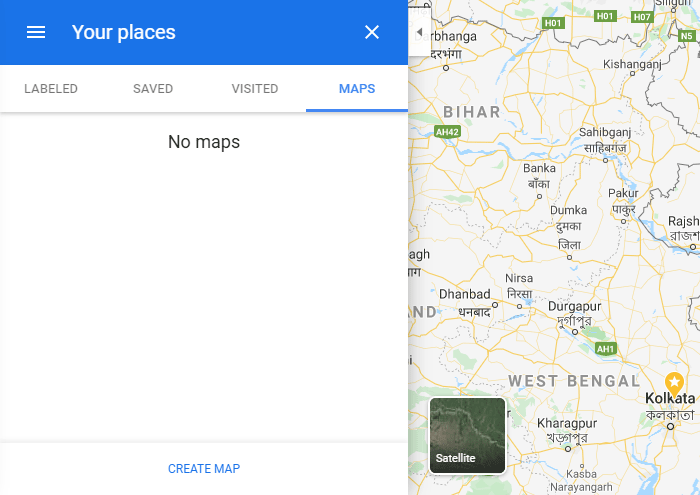Viewport: 700px width, 495px height.
Task: Switch to Satellite view thumbnail
Action: tap(467, 435)
